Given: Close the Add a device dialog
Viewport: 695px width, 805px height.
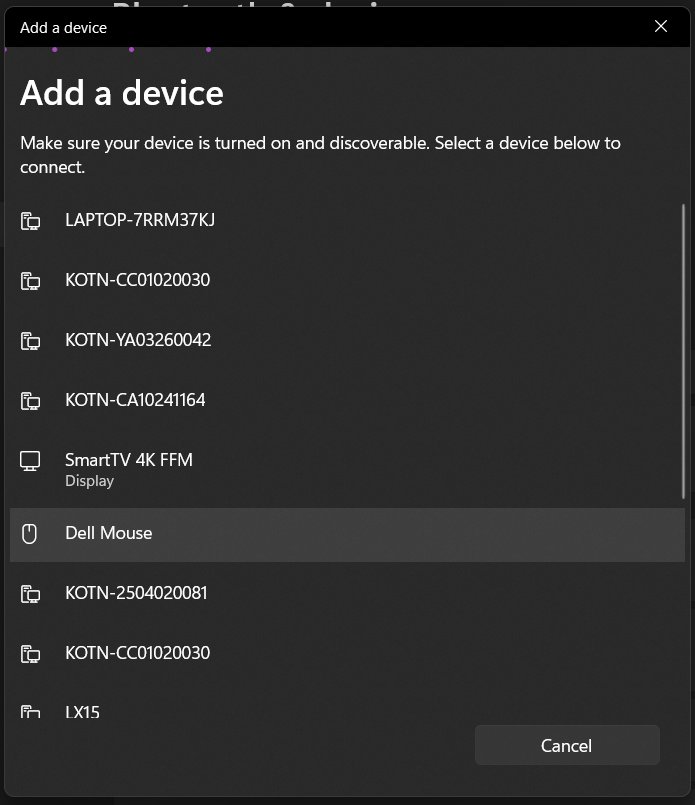Looking at the screenshot, I should (660, 27).
